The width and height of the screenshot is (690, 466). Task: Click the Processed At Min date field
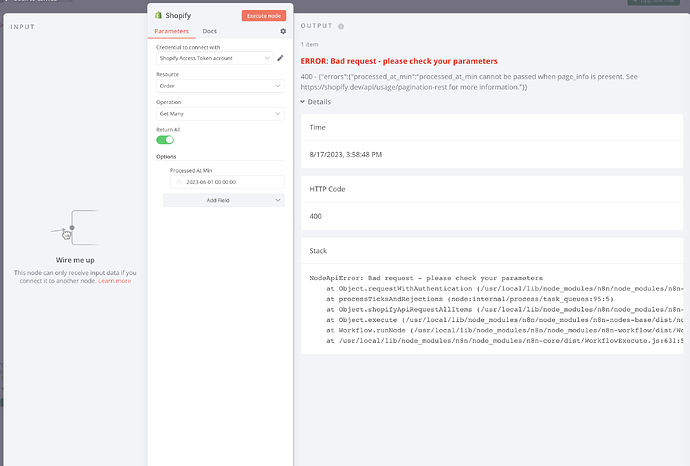coord(228,182)
